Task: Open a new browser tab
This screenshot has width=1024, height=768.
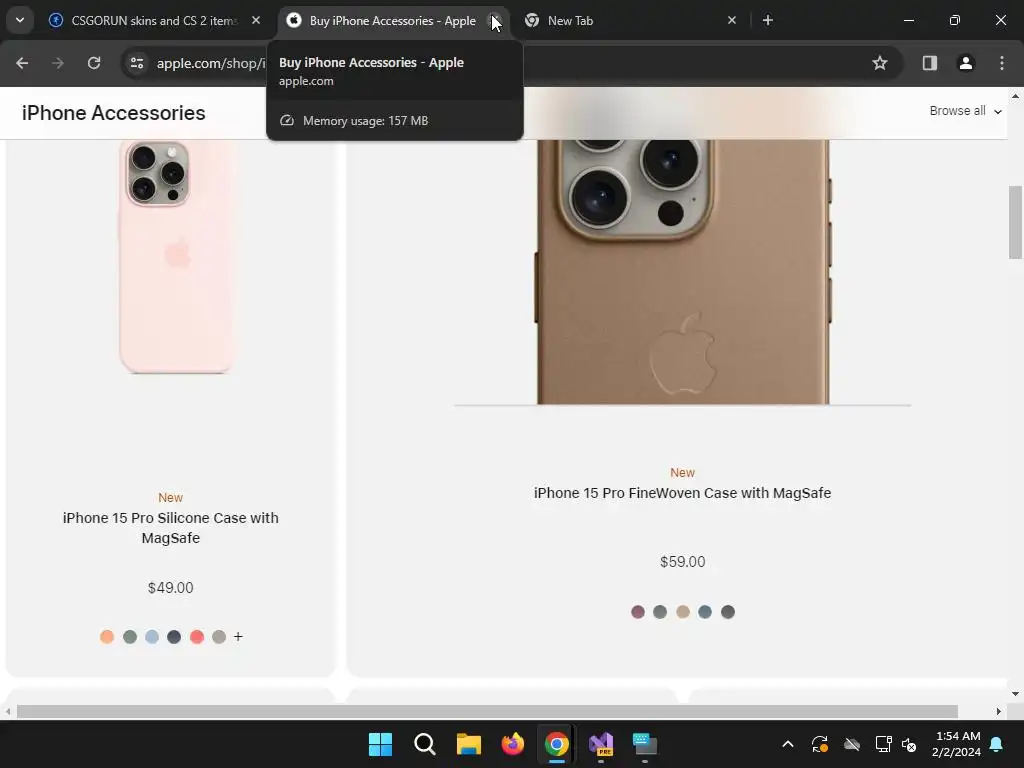Action: pyautogui.click(x=768, y=20)
